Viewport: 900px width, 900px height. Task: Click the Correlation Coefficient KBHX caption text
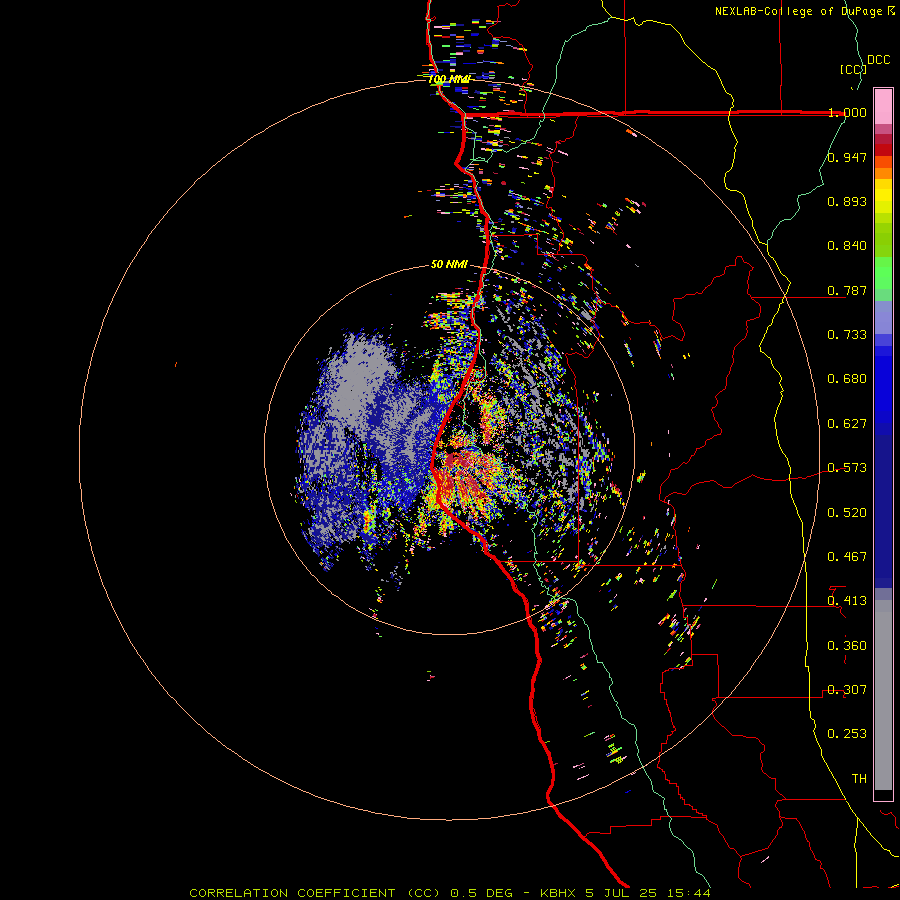pyautogui.click(x=450, y=893)
